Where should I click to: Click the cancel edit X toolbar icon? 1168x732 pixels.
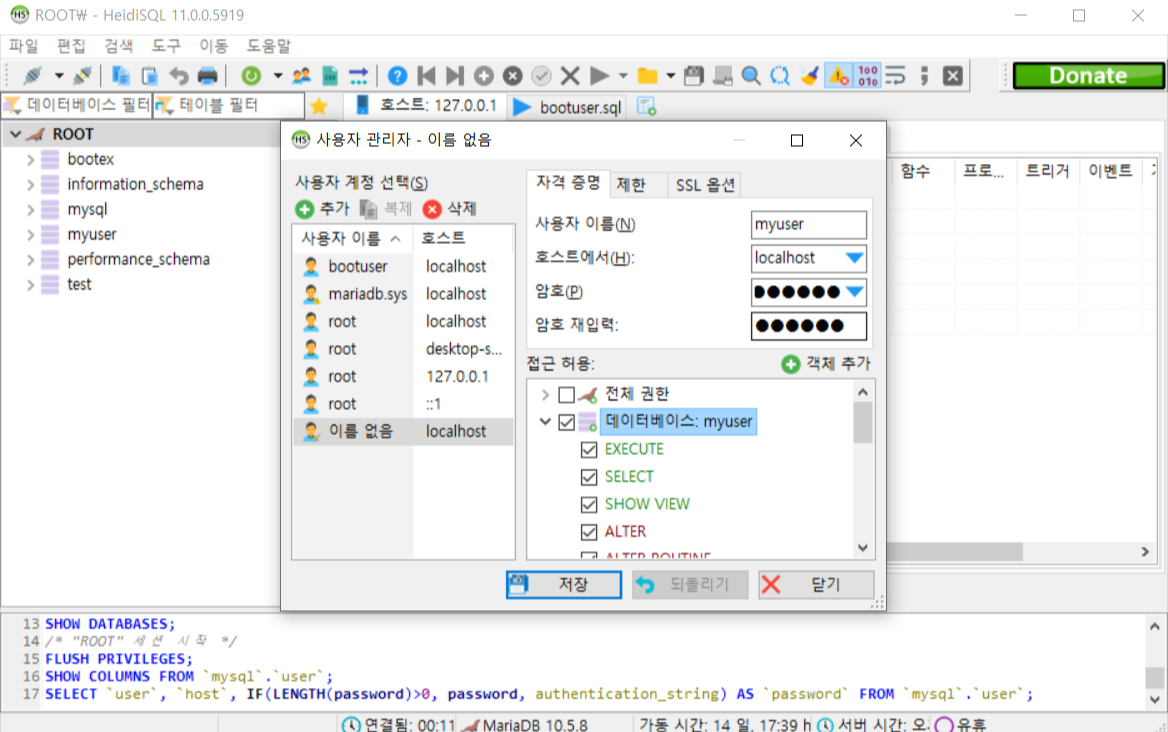pos(570,75)
